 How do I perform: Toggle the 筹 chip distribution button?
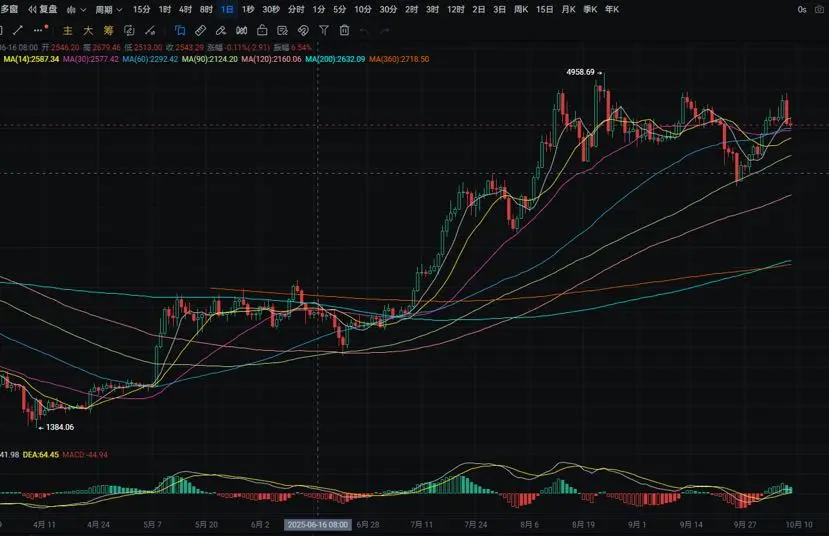pos(108,31)
